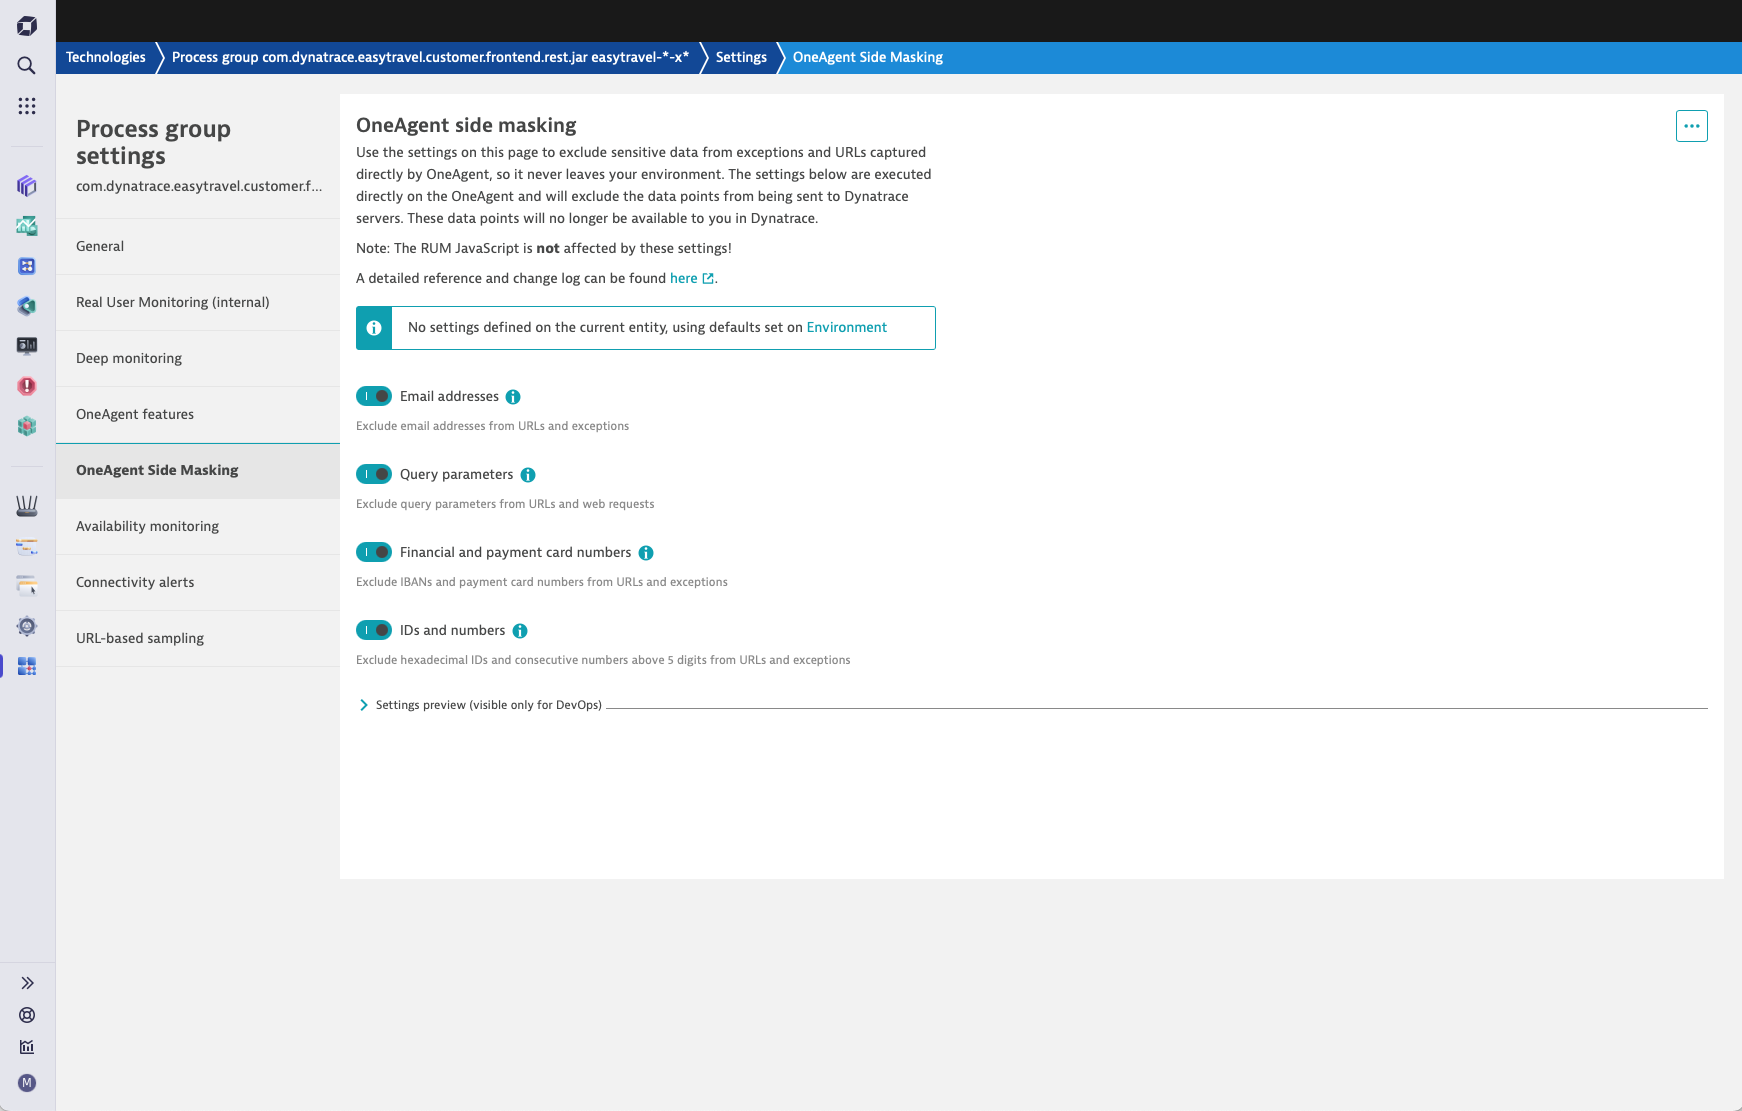1742x1111 pixels.
Task: Switch to the Availability monitoring settings section
Action: (x=147, y=526)
